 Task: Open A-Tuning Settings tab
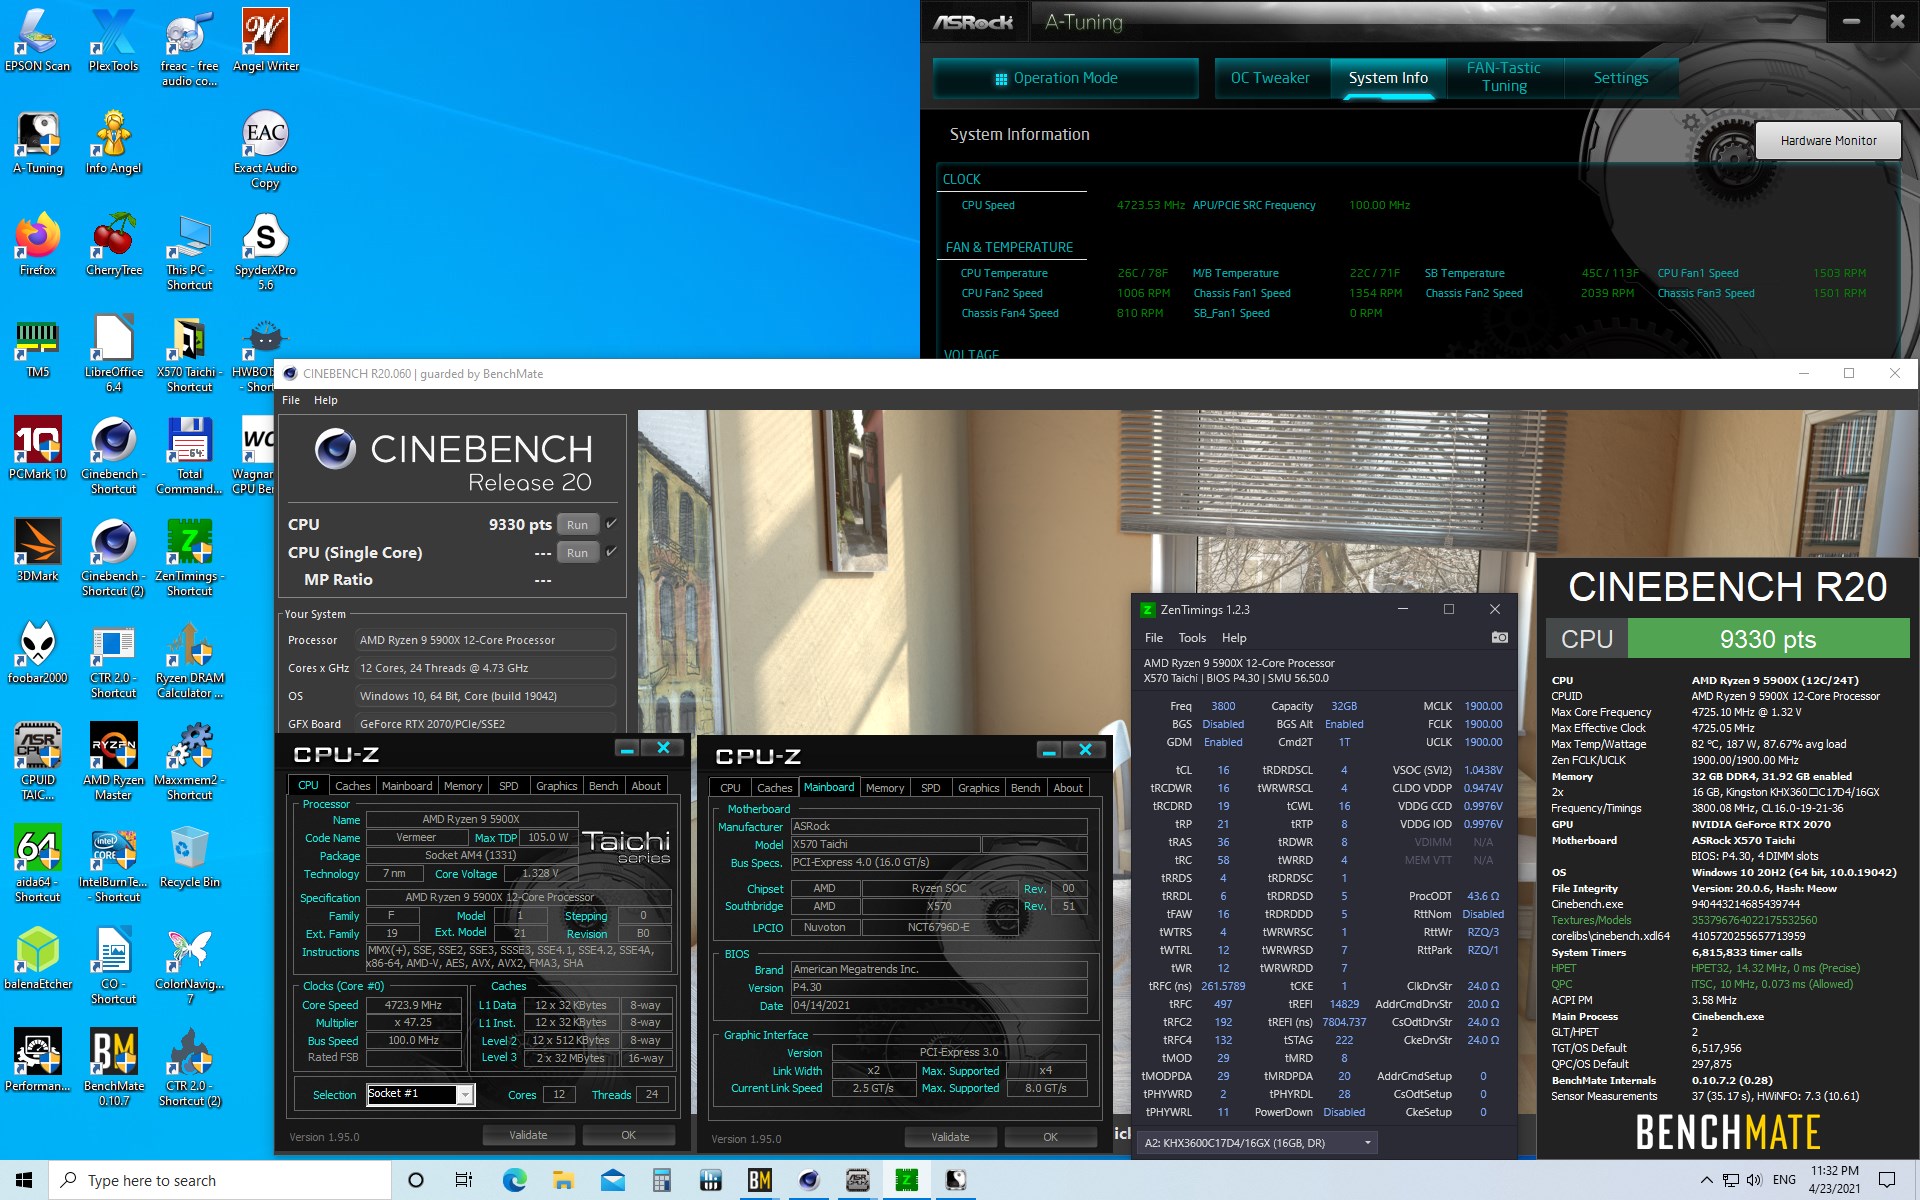[x=1621, y=78]
